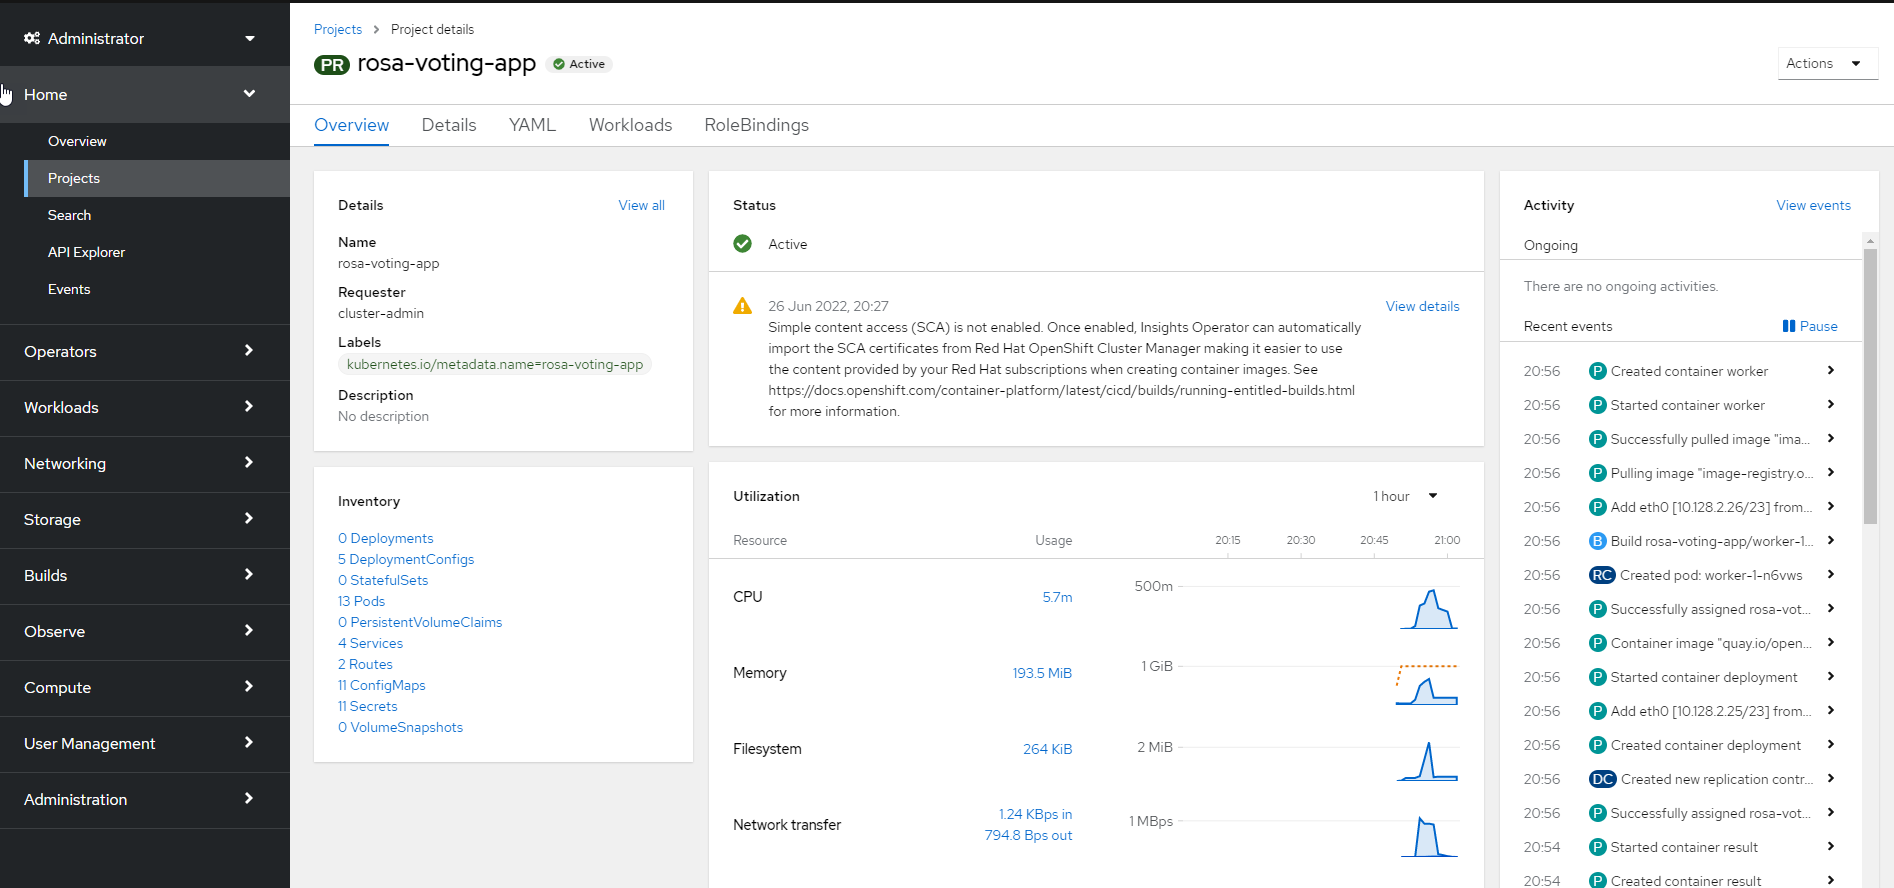The image size is (1894, 888).
Task: Open the 1 hour time range dropdown
Action: (x=1405, y=496)
